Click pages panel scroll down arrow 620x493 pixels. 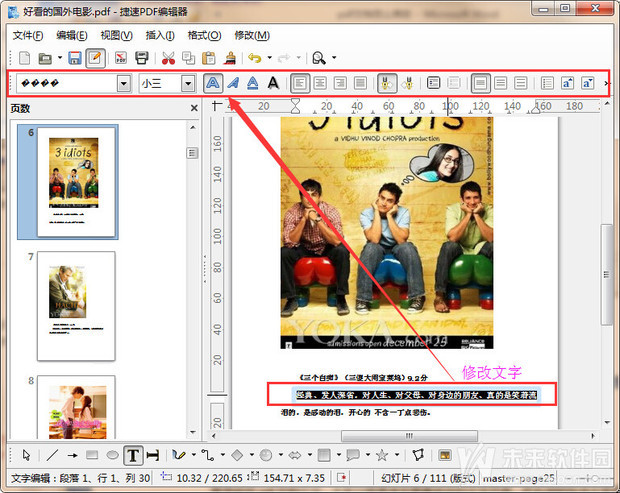193,432
